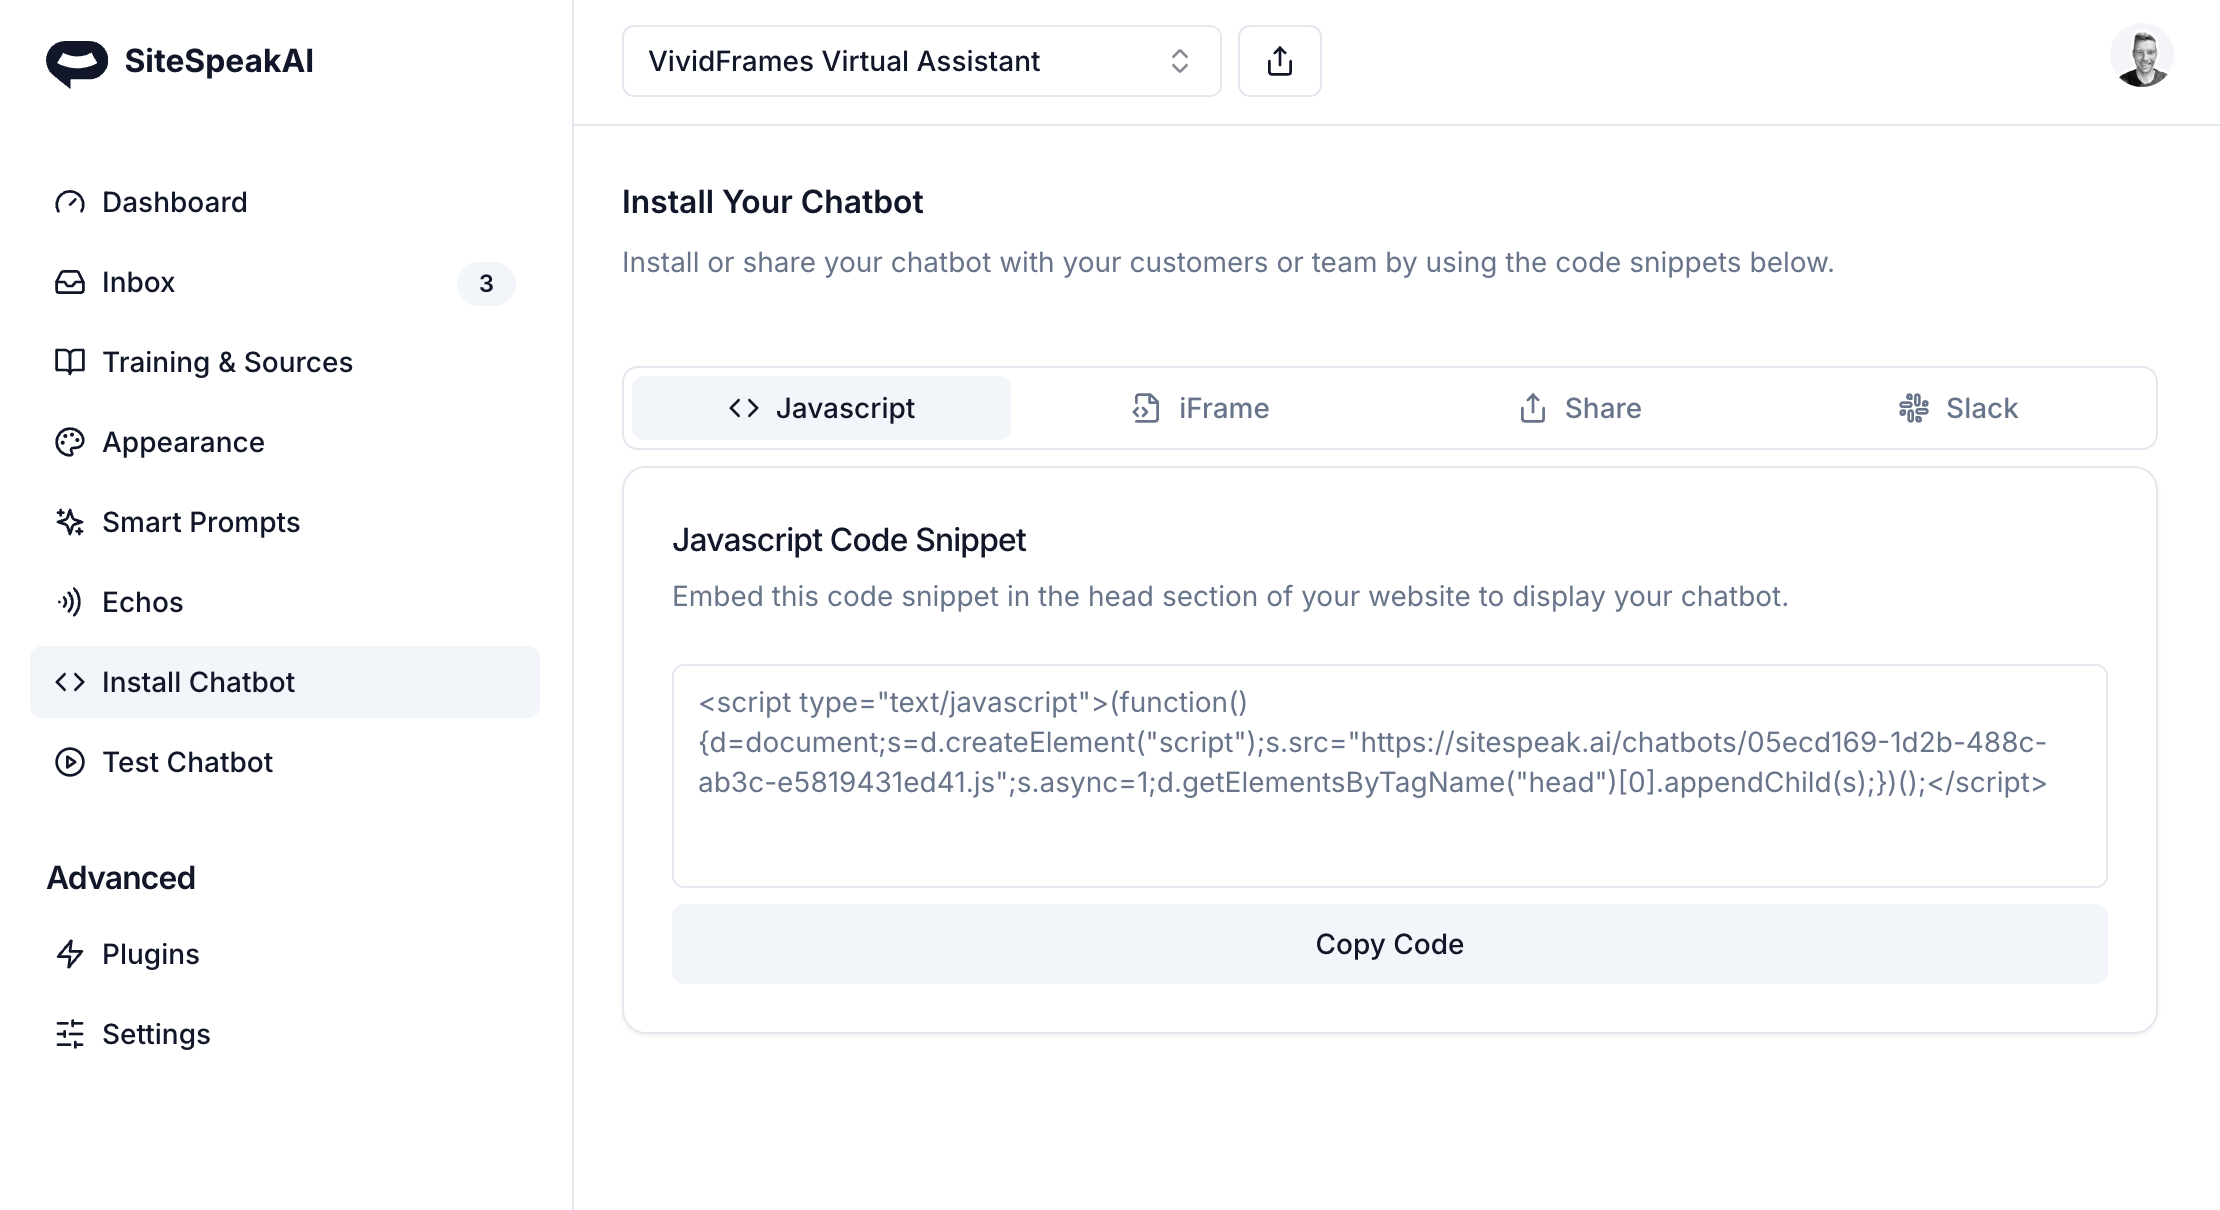Image resolution: width=2220 pixels, height=1210 pixels.
Task: Open user profile avatar menu
Action: (2141, 57)
